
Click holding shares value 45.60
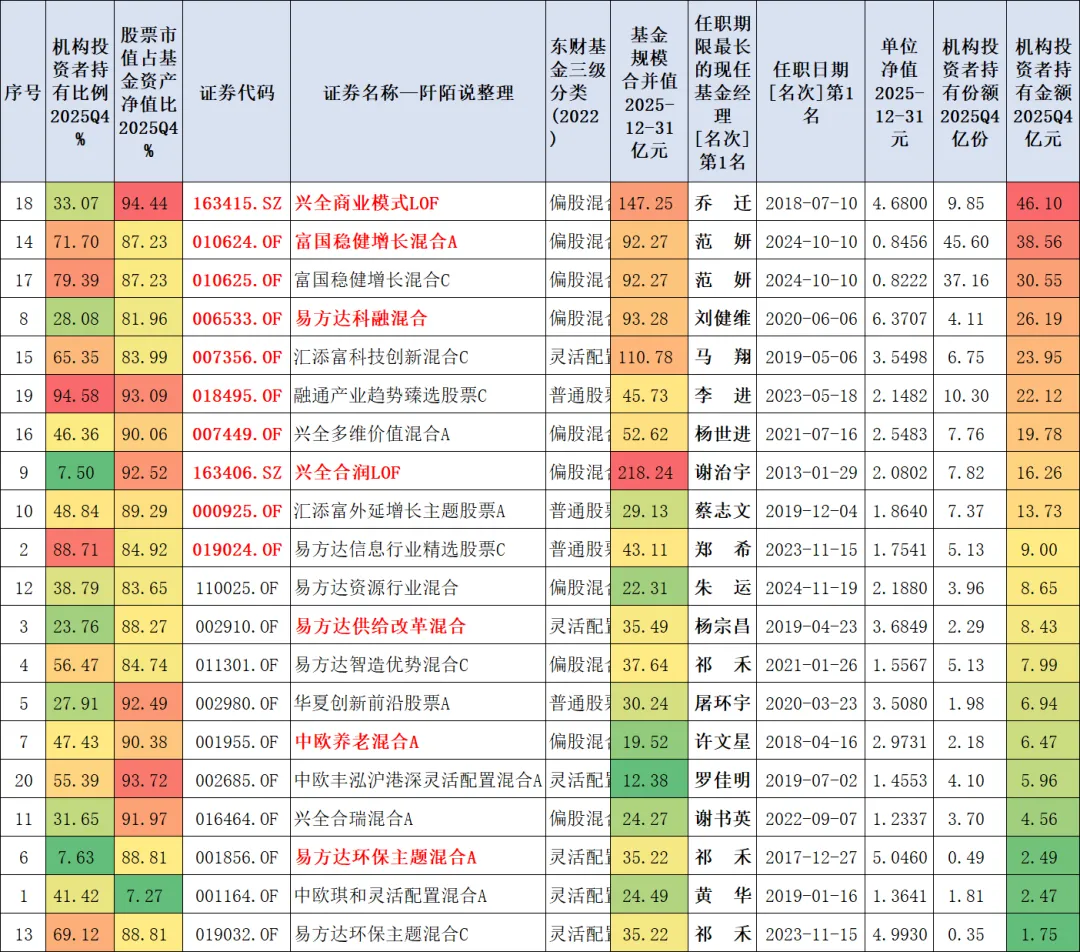[x=966, y=242]
